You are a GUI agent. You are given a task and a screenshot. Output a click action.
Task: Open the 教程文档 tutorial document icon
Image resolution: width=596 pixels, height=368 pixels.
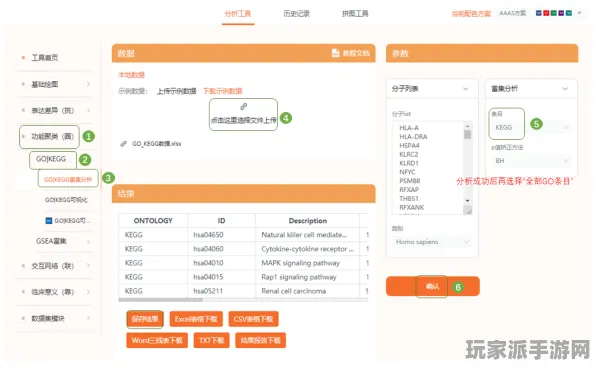coord(335,53)
